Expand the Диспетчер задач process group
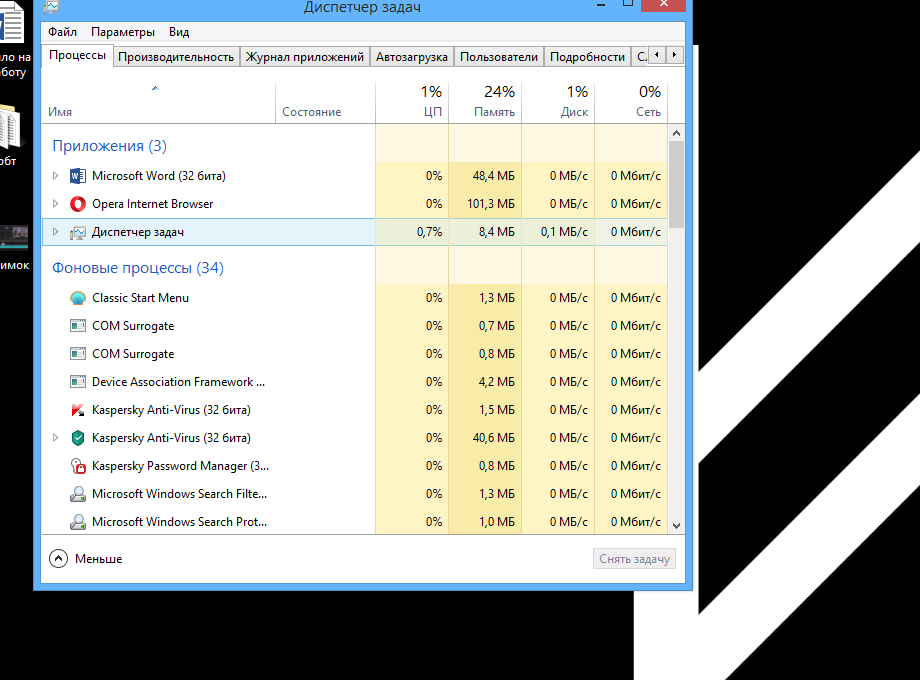This screenshot has width=920, height=680. click(x=55, y=232)
